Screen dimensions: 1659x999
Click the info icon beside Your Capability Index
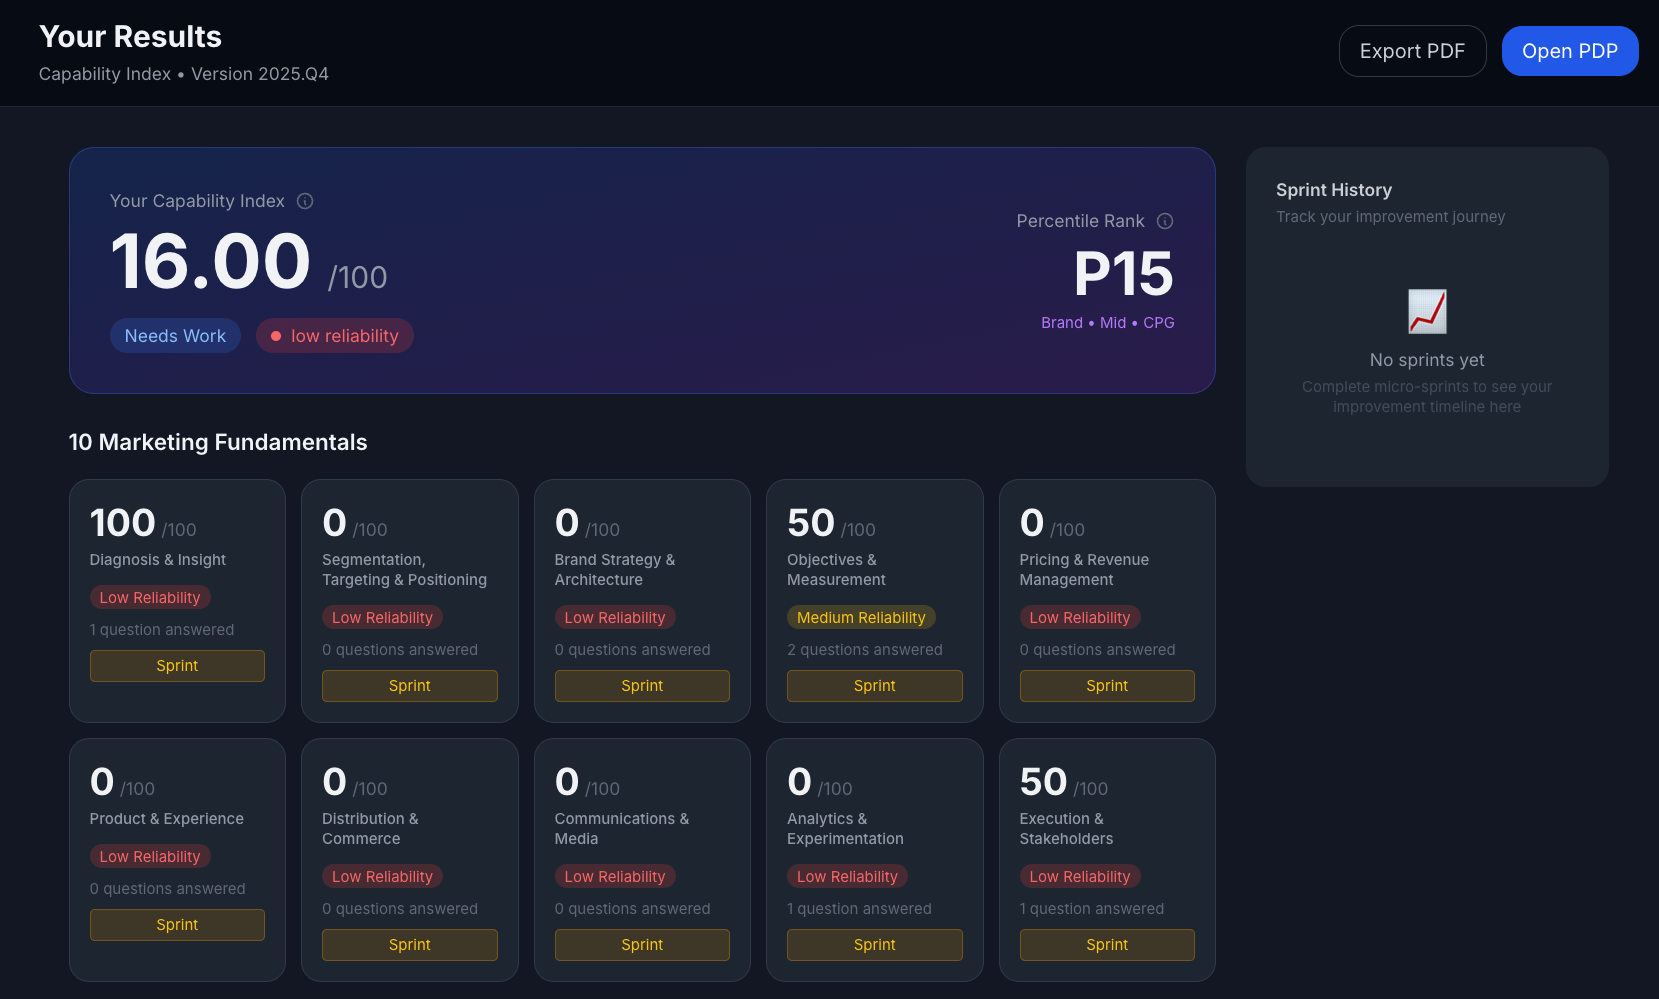pos(305,201)
